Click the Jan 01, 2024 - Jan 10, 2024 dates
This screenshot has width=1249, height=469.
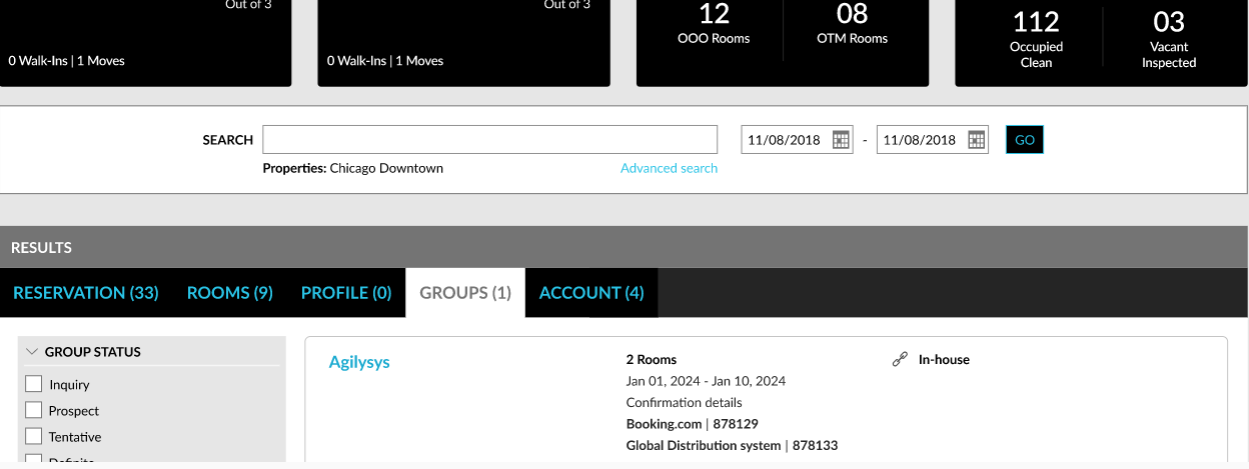(706, 381)
